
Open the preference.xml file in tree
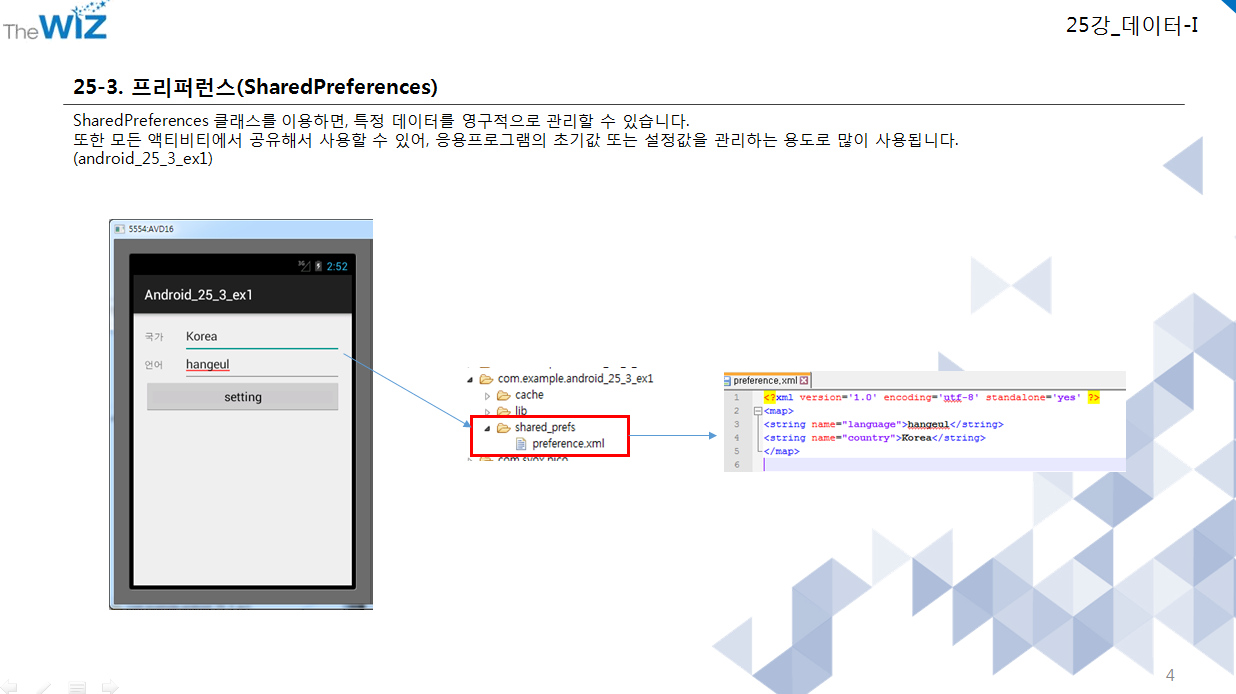(560, 443)
